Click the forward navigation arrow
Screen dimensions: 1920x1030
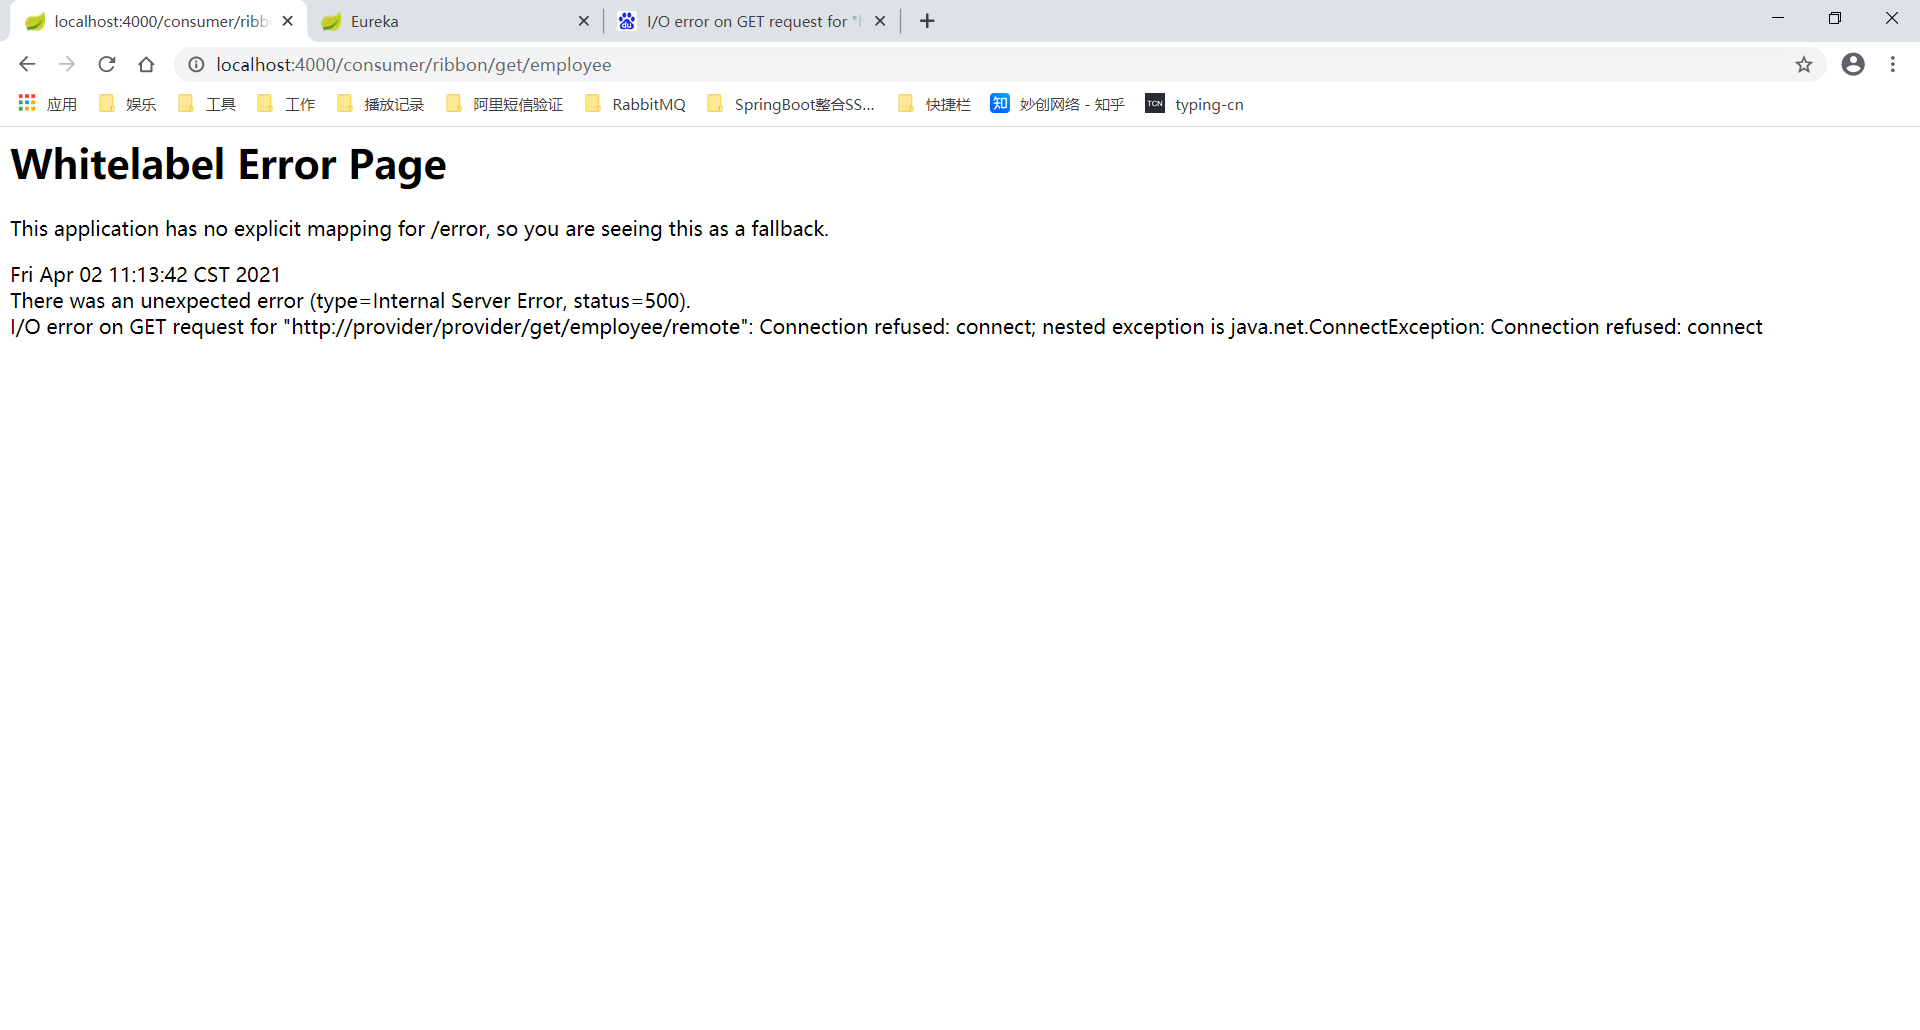[67, 64]
